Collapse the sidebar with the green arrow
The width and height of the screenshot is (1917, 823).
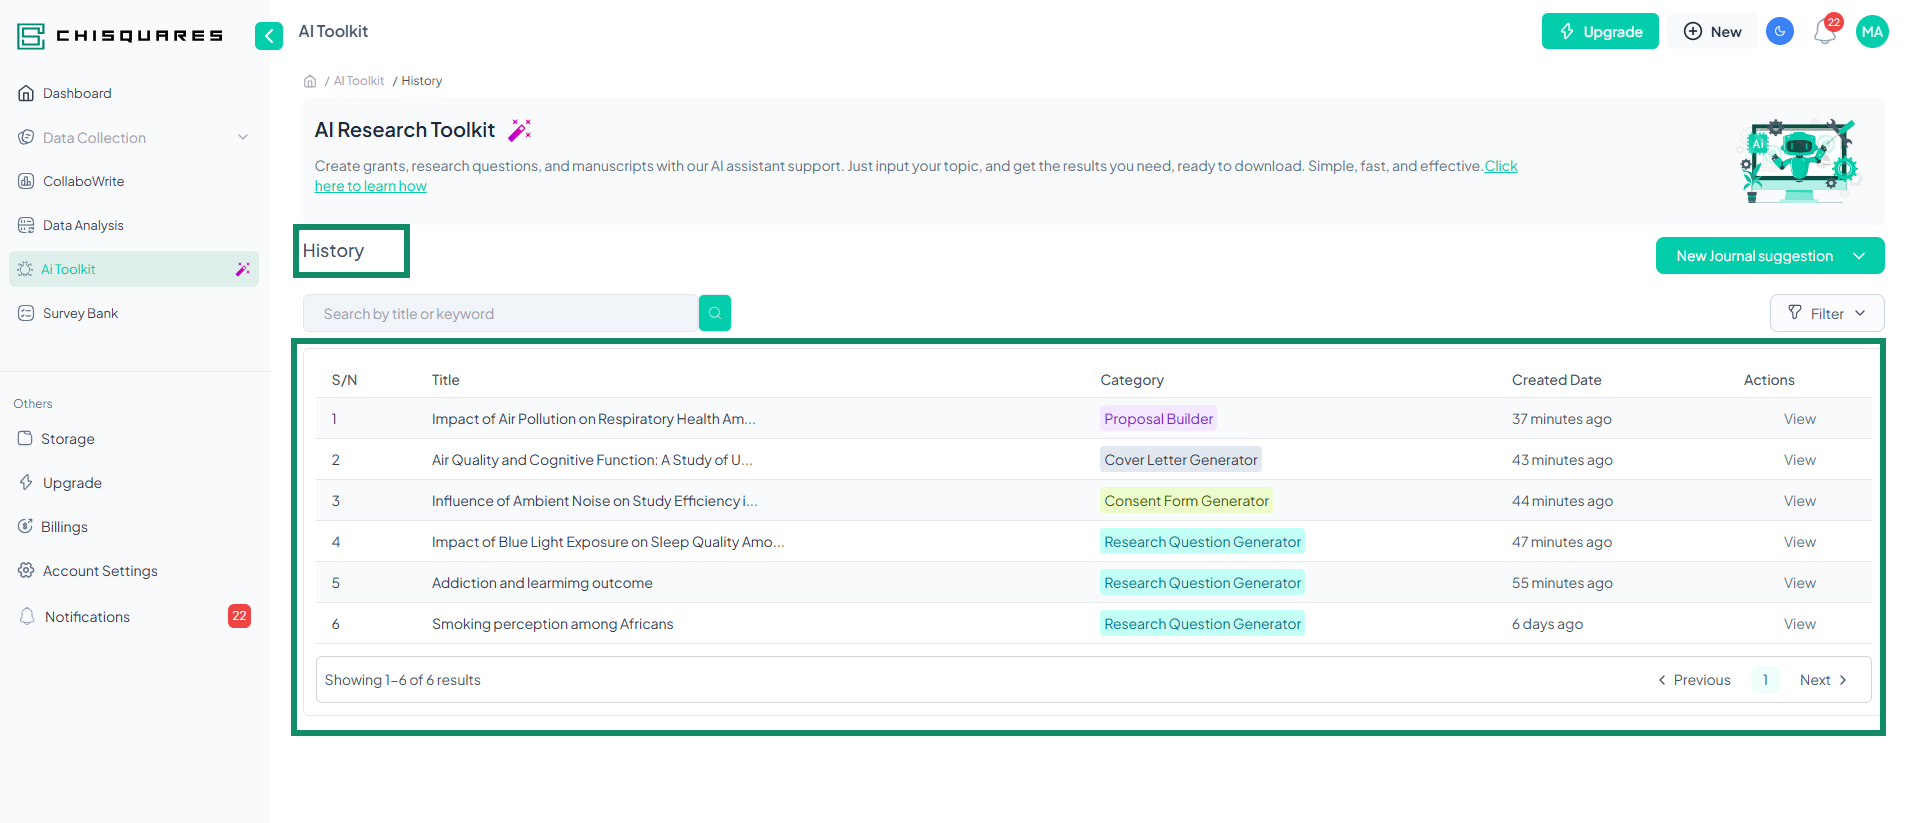point(268,36)
